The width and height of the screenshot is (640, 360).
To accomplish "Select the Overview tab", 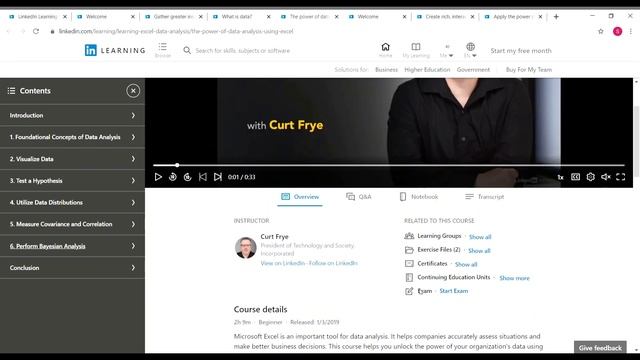I will [300, 197].
